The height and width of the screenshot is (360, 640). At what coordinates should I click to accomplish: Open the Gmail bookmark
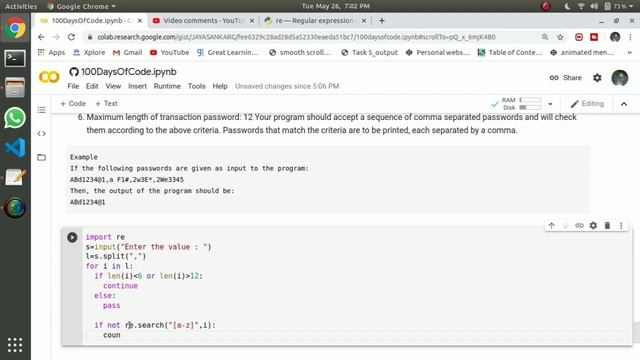tap(127, 52)
